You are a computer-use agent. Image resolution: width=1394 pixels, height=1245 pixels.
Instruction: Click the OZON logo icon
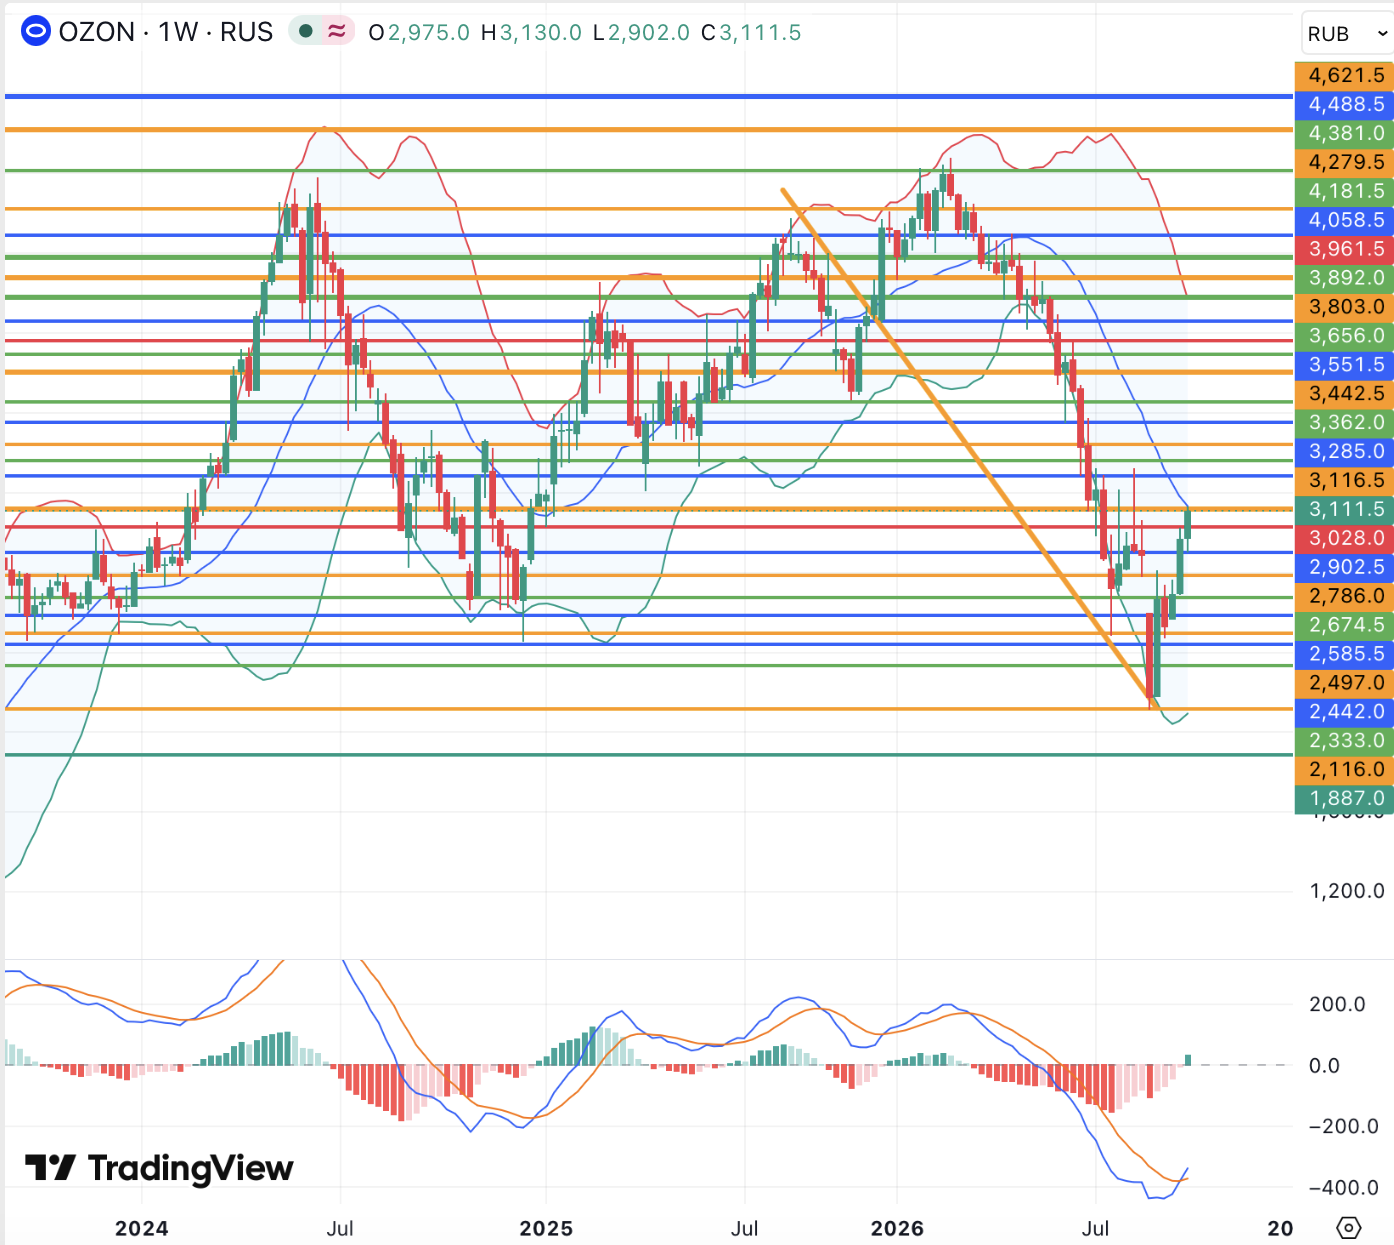pyautogui.click(x=35, y=32)
